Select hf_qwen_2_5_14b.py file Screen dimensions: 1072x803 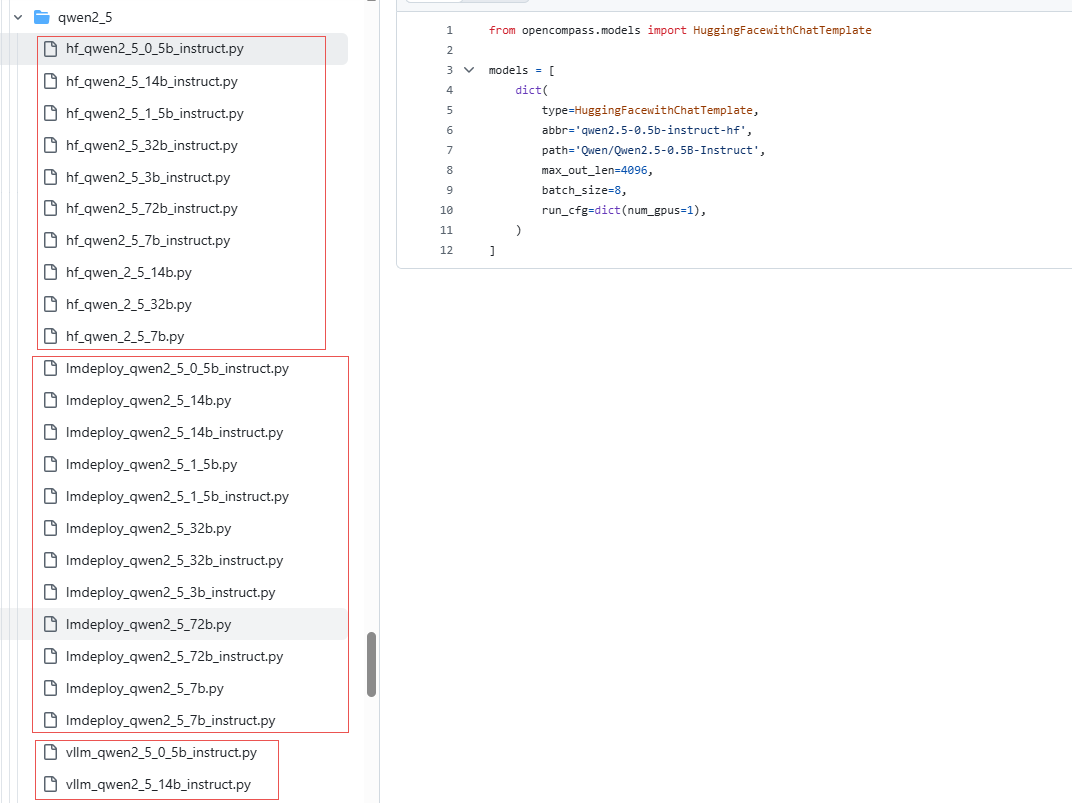(x=129, y=273)
